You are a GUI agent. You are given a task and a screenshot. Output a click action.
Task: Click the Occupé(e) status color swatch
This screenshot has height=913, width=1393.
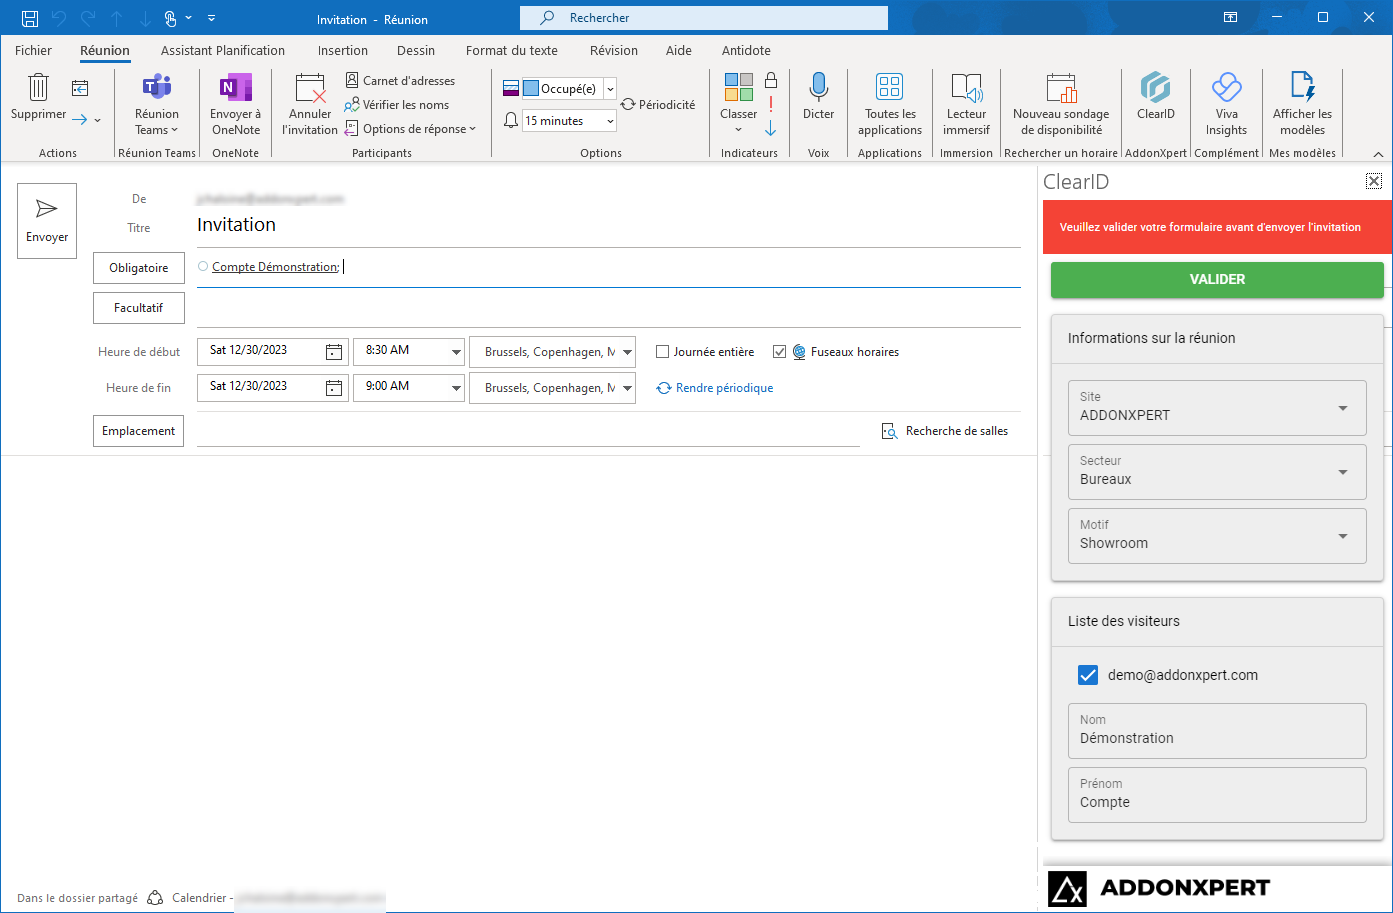[531, 89]
